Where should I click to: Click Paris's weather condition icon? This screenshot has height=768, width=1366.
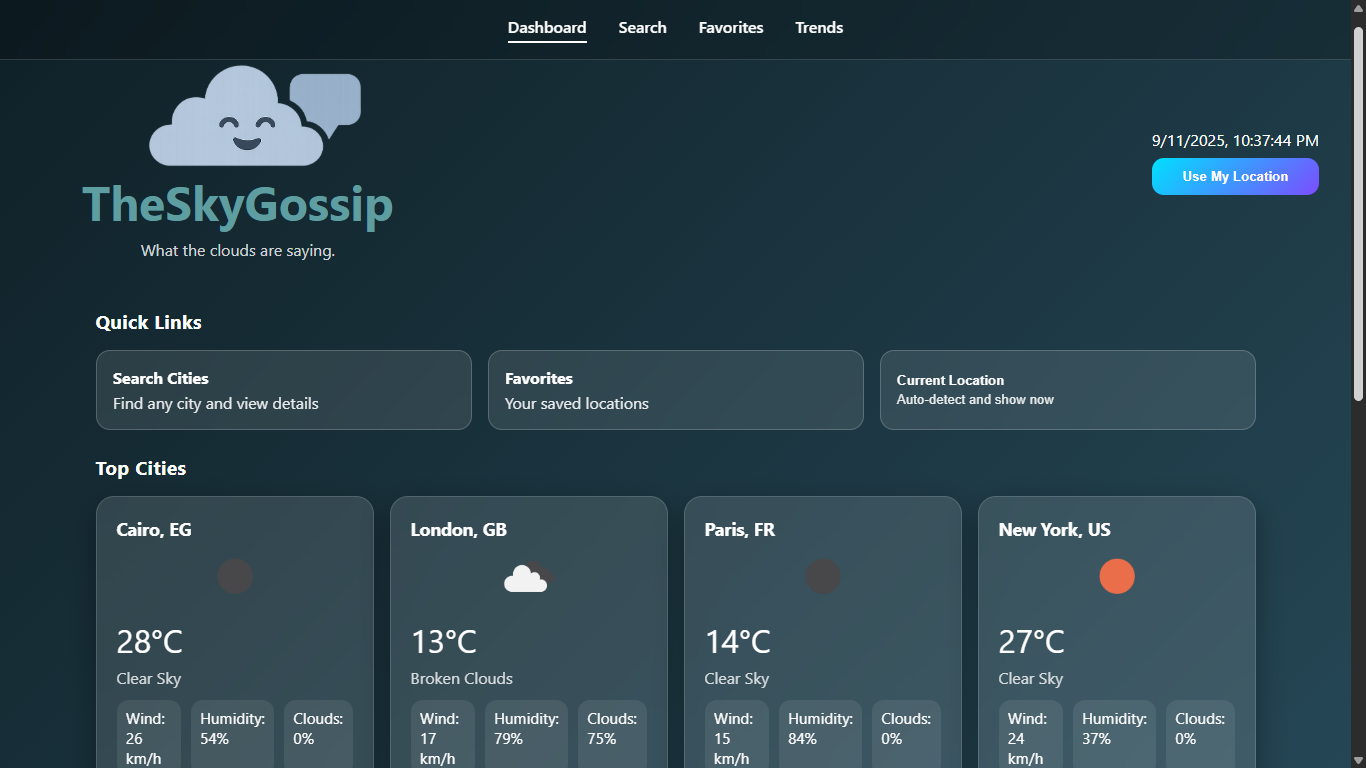(x=823, y=576)
